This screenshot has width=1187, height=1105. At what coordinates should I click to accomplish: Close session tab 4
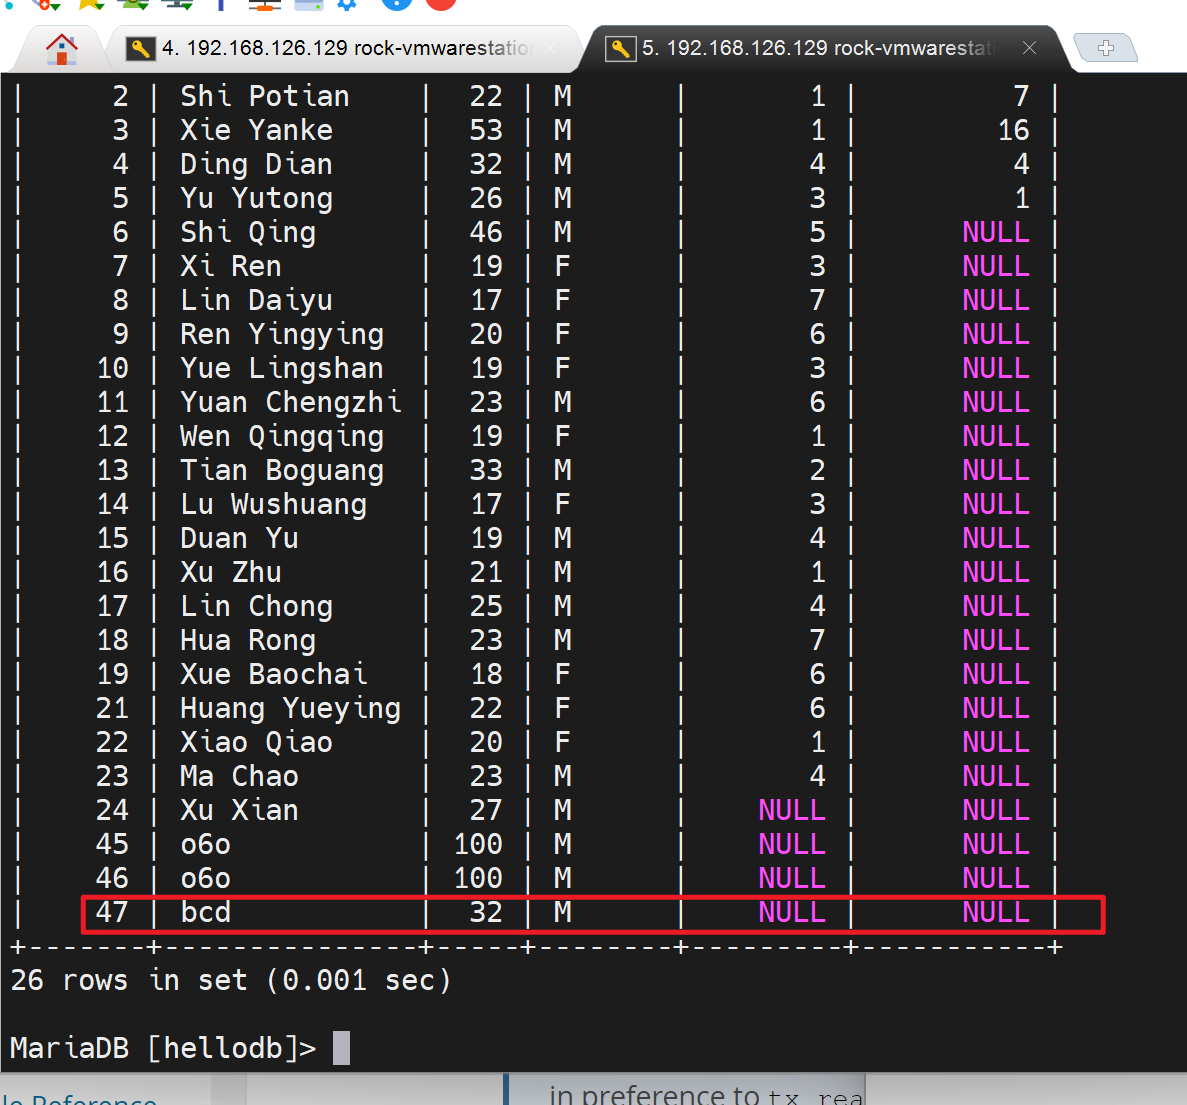pyautogui.click(x=551, y=48)
